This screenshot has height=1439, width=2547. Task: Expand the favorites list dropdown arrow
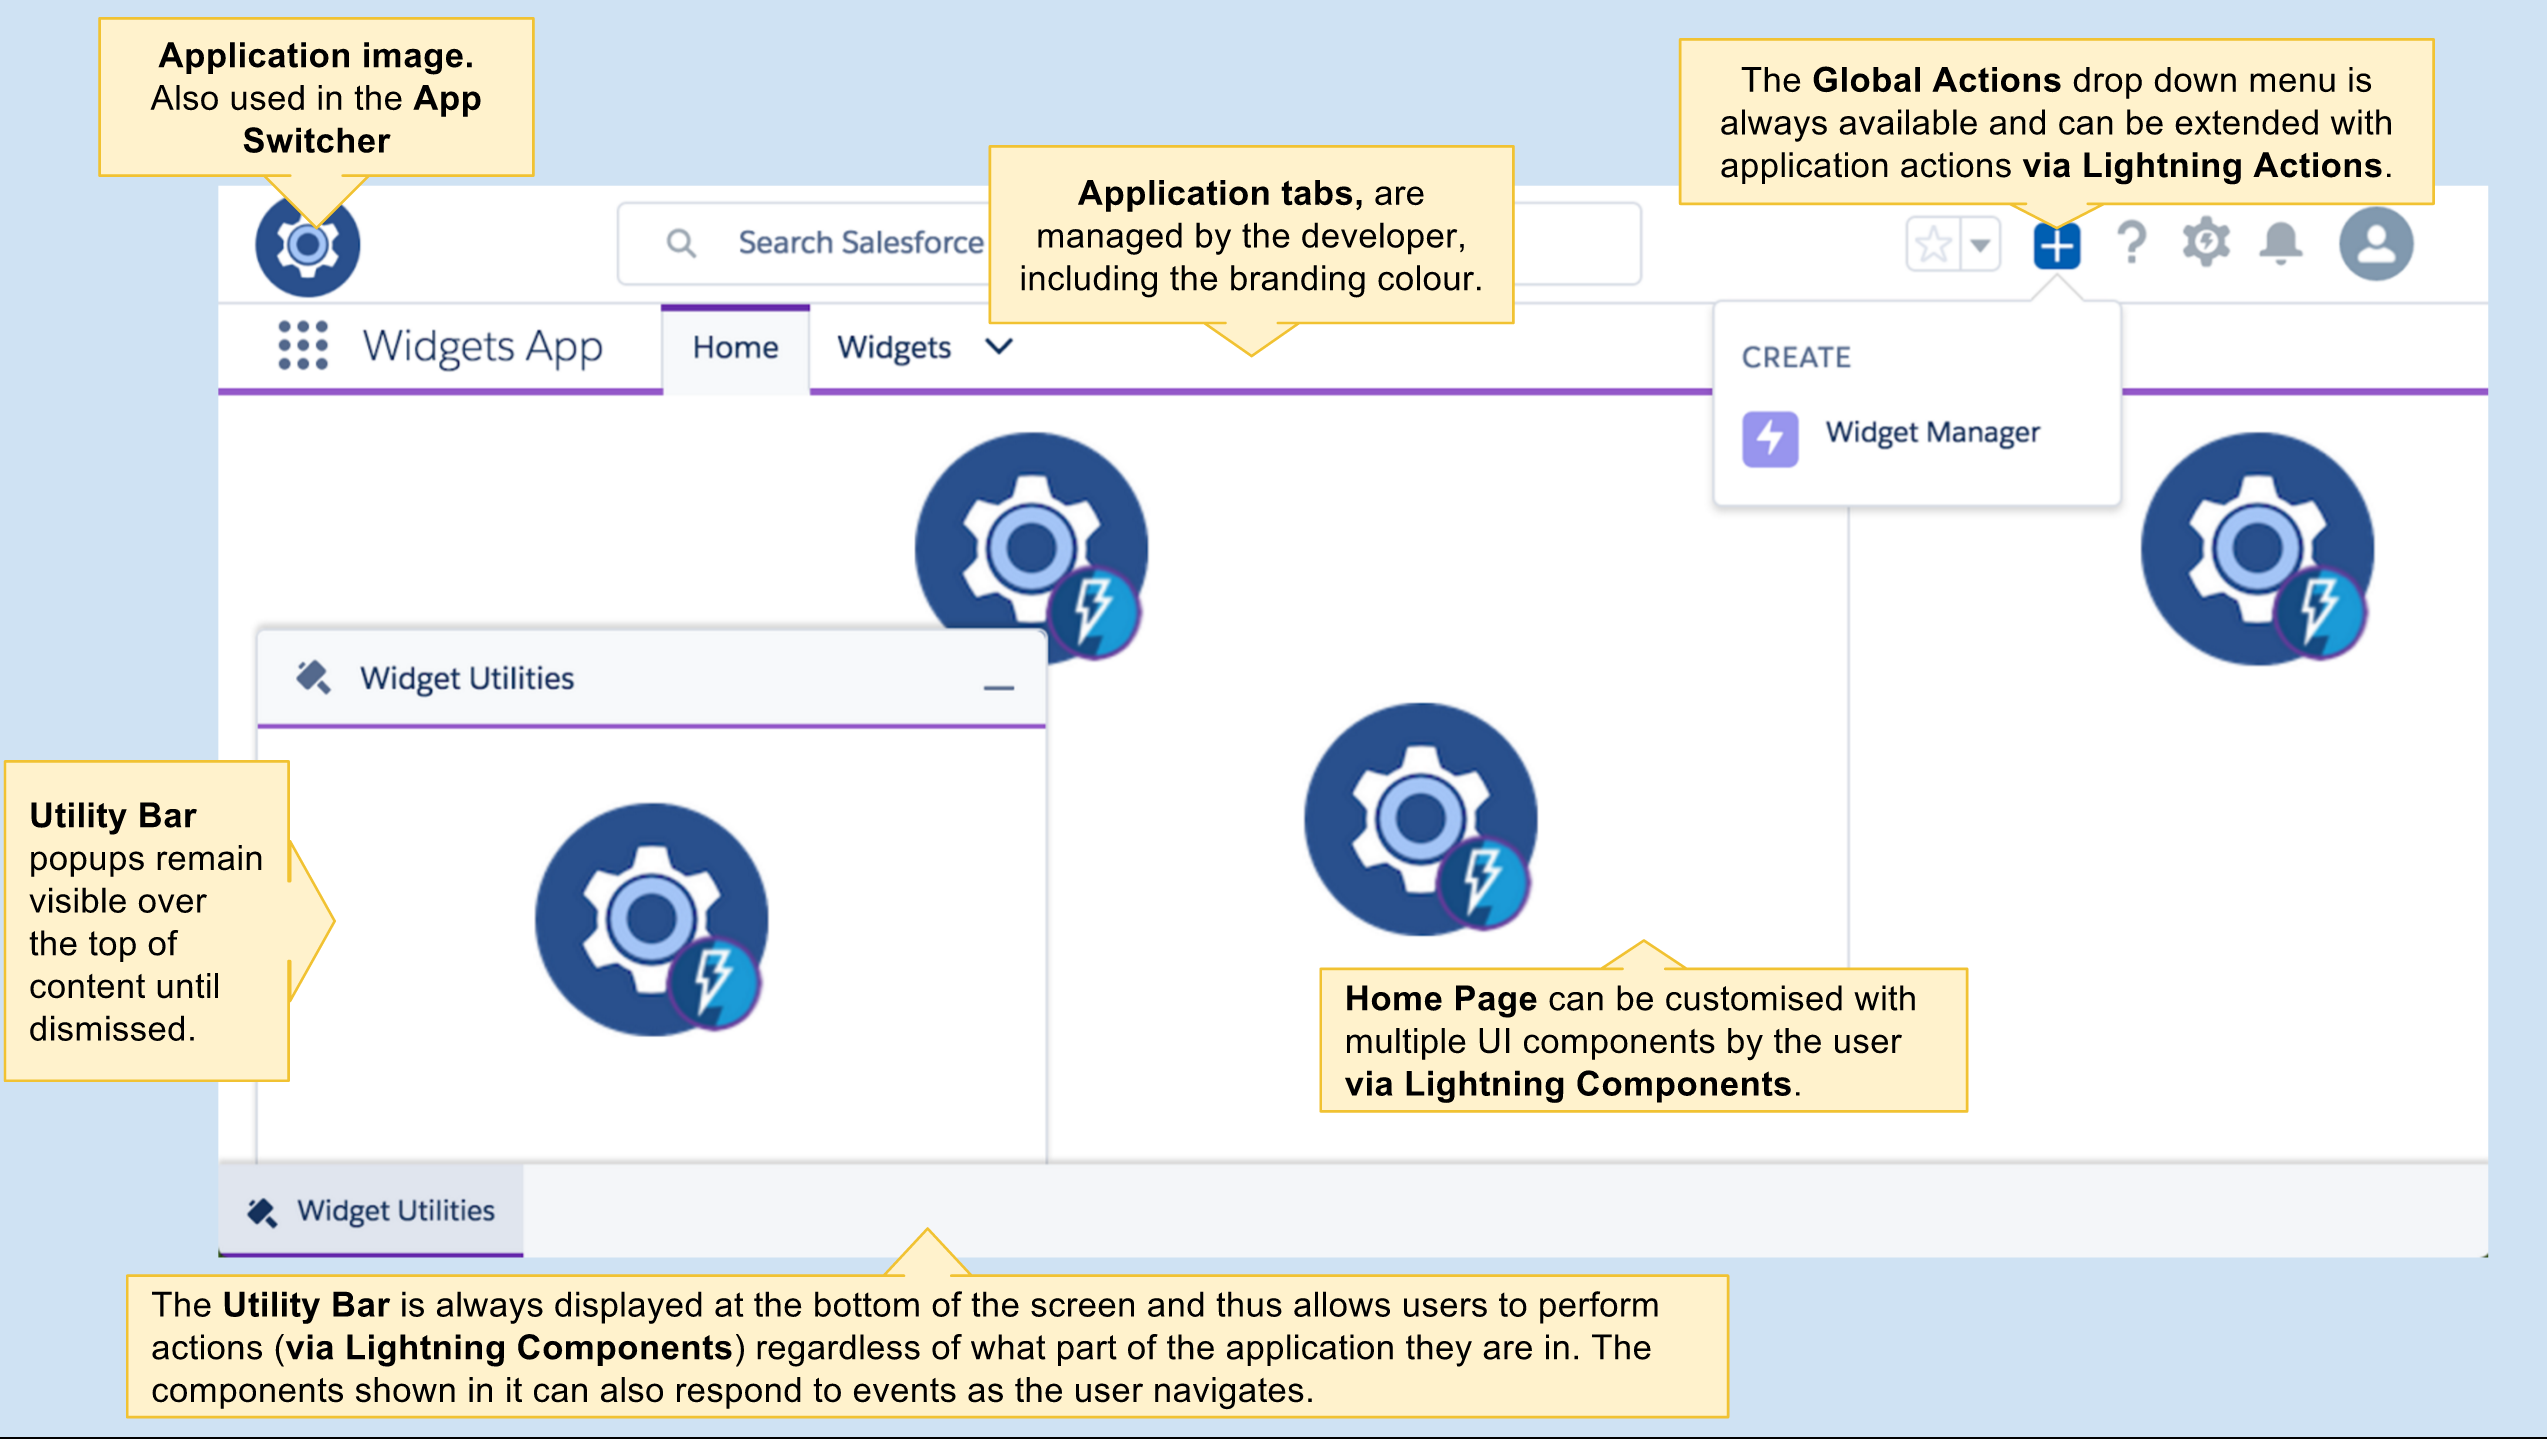point(1980,244)
